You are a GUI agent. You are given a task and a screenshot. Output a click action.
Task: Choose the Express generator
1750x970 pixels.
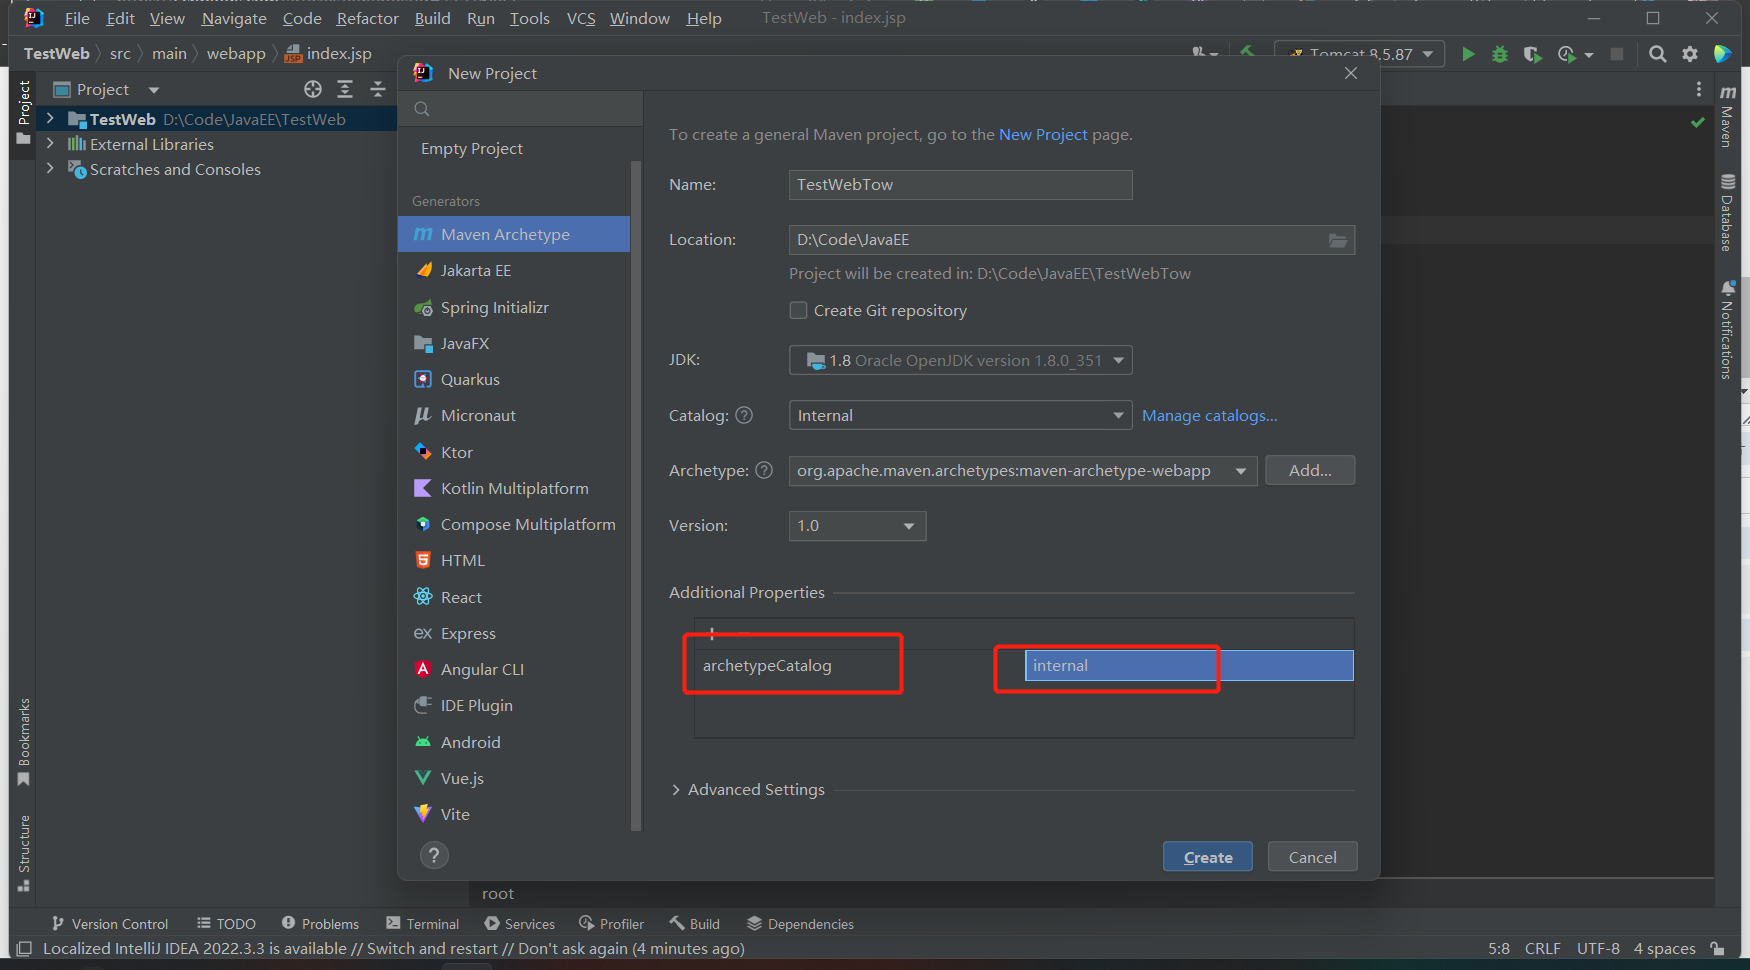pyautogui.click(x=514, y=633)
